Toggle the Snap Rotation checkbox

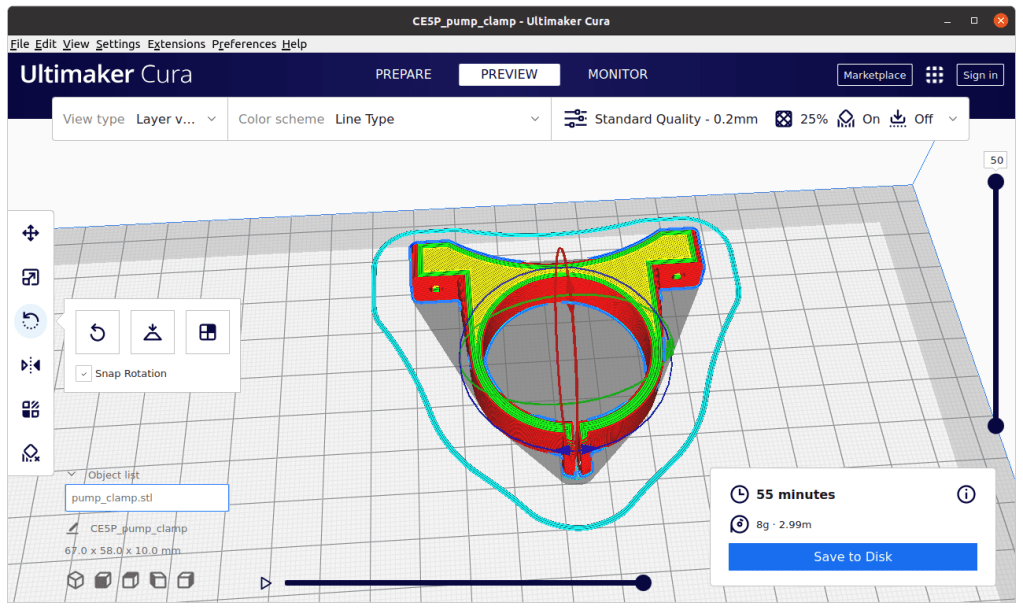point(84,373)
